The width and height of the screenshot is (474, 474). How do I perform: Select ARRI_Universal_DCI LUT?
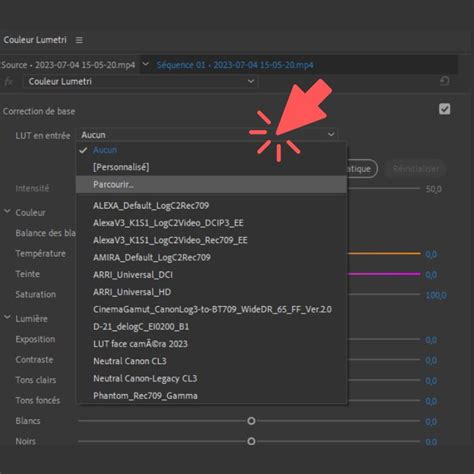tap(211, 275)
